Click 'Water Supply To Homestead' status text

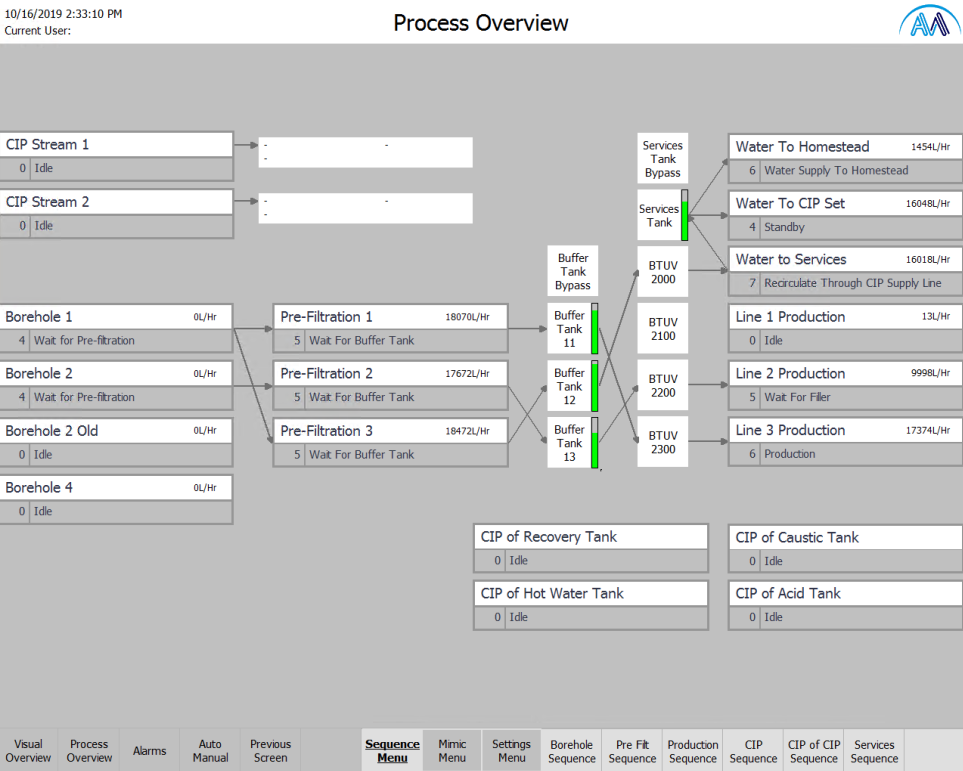tap(836, 170)
